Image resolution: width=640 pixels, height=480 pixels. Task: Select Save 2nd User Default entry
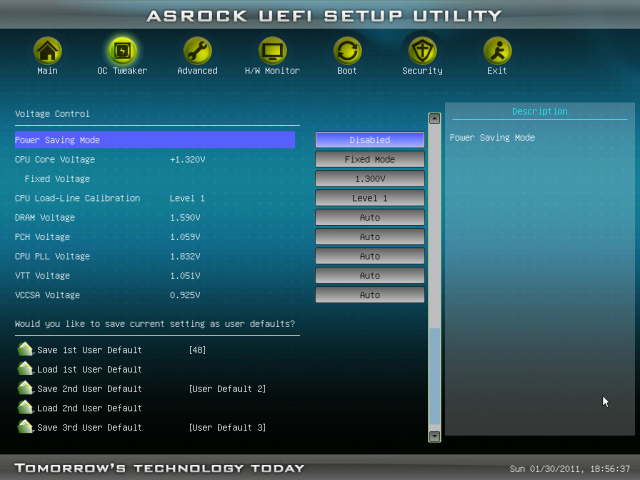(x=89, y=389)
